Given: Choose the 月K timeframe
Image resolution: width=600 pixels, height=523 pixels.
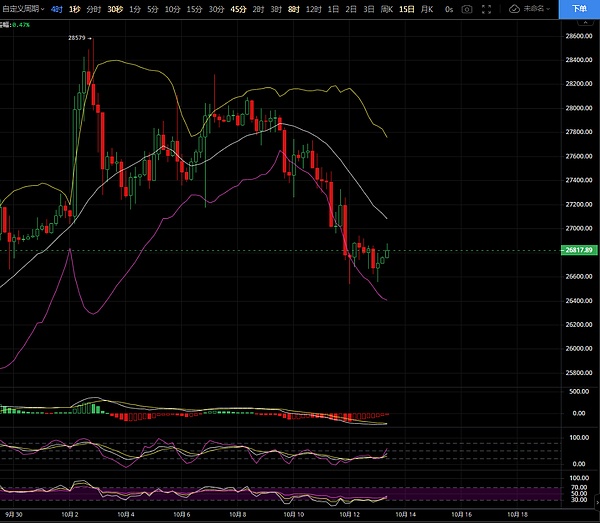Looking at the screenshot, I should point(428,8).
